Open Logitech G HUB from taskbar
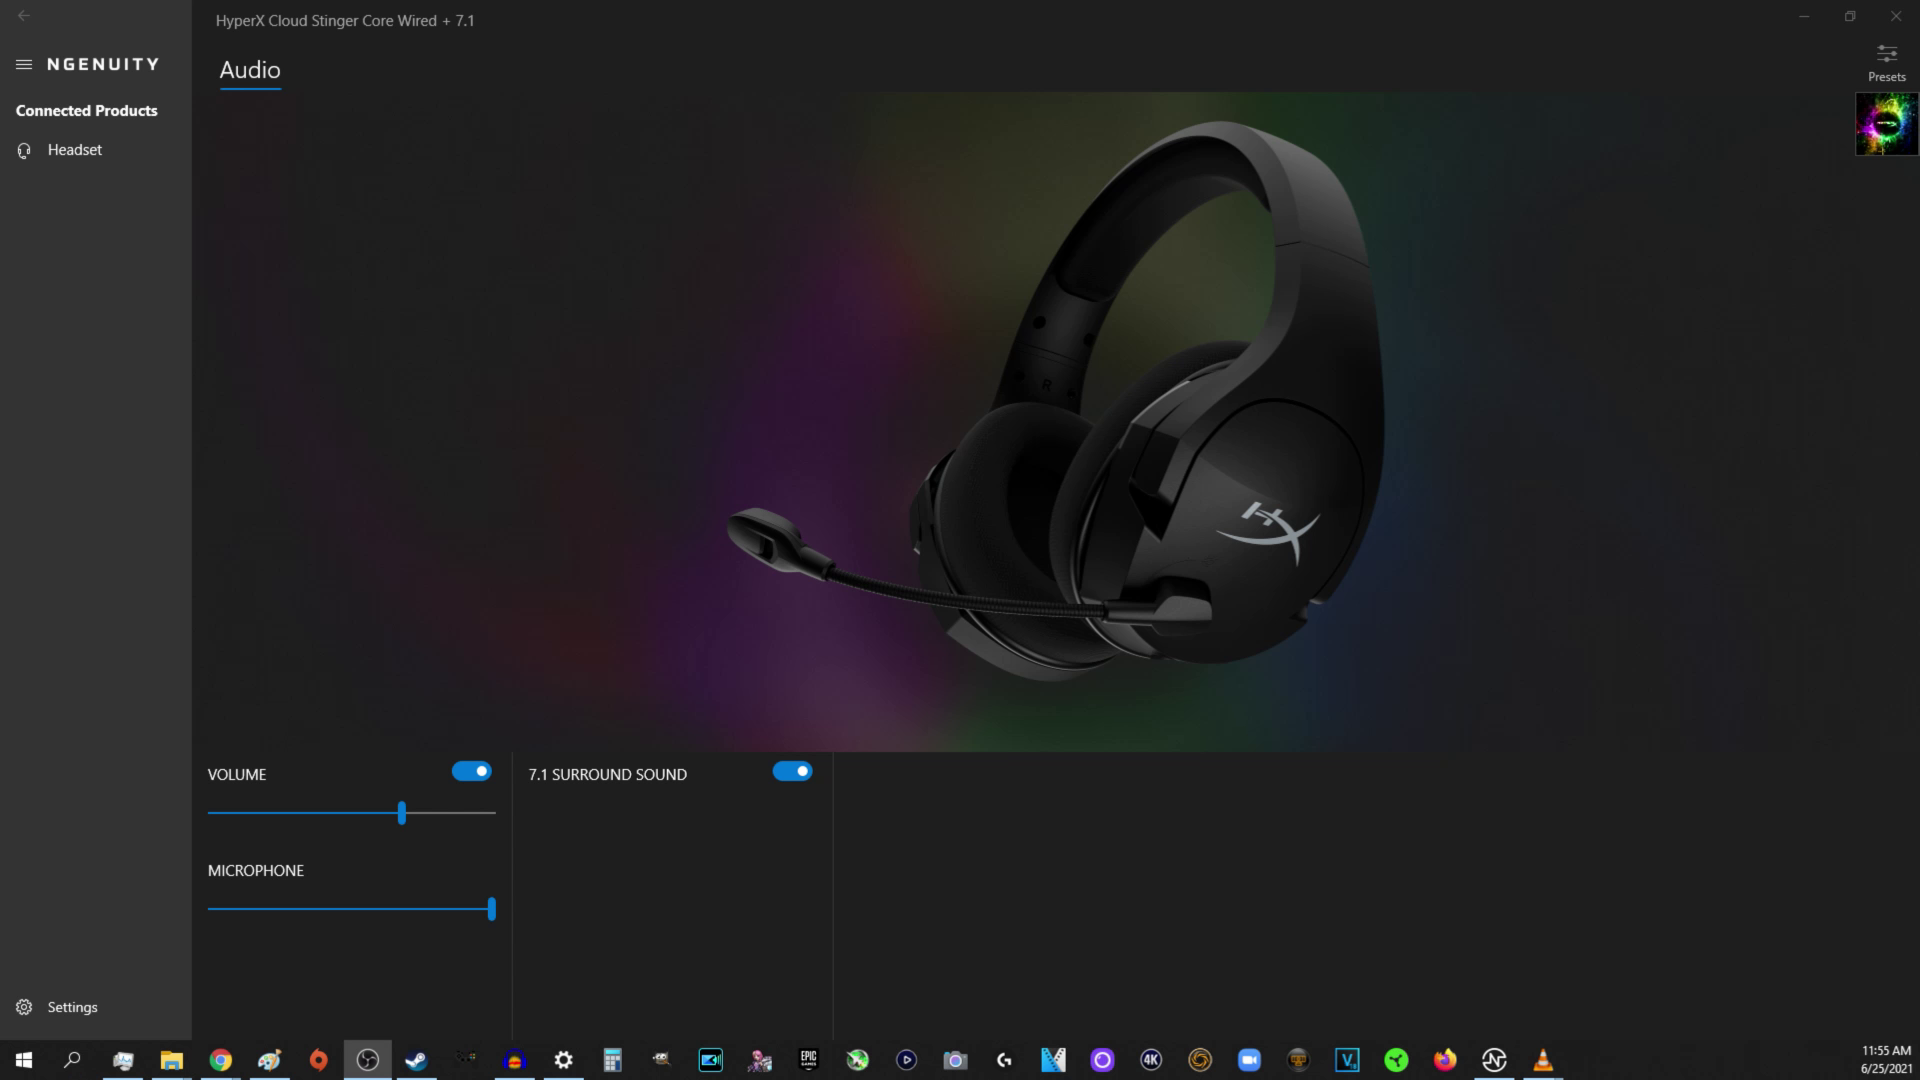 tap(1005, 1060)
